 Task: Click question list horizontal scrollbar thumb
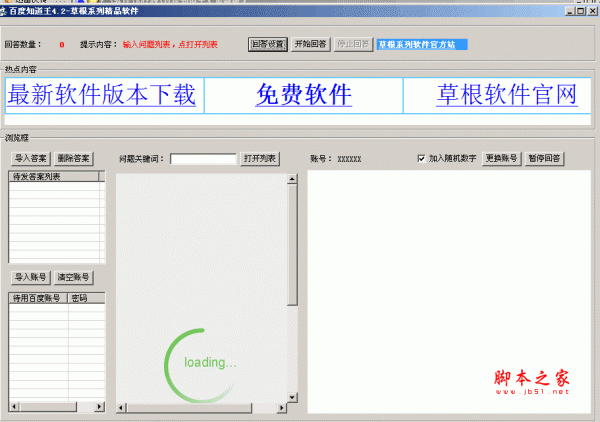point(189,408)
